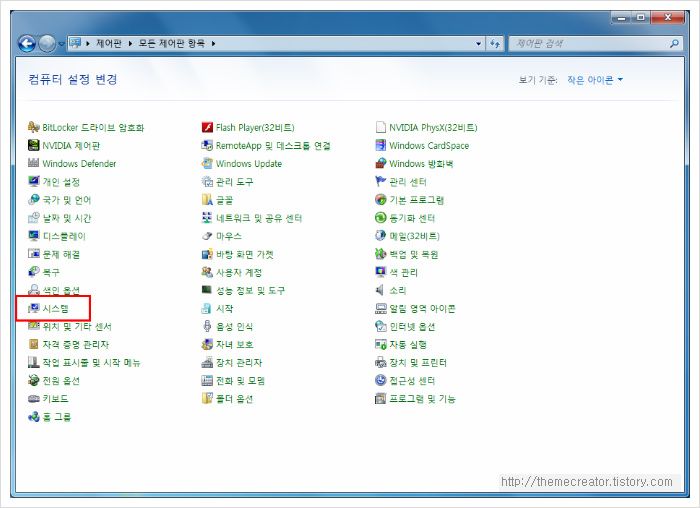Open 색인 옵션 link
Screen dimensions: 700x508
[61, 290]
